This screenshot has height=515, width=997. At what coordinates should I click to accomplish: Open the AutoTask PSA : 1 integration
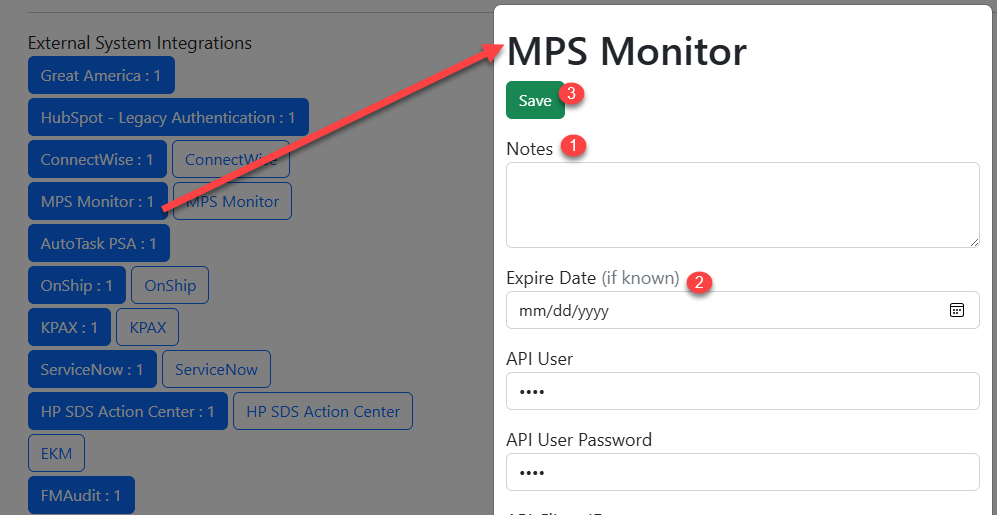99,244
